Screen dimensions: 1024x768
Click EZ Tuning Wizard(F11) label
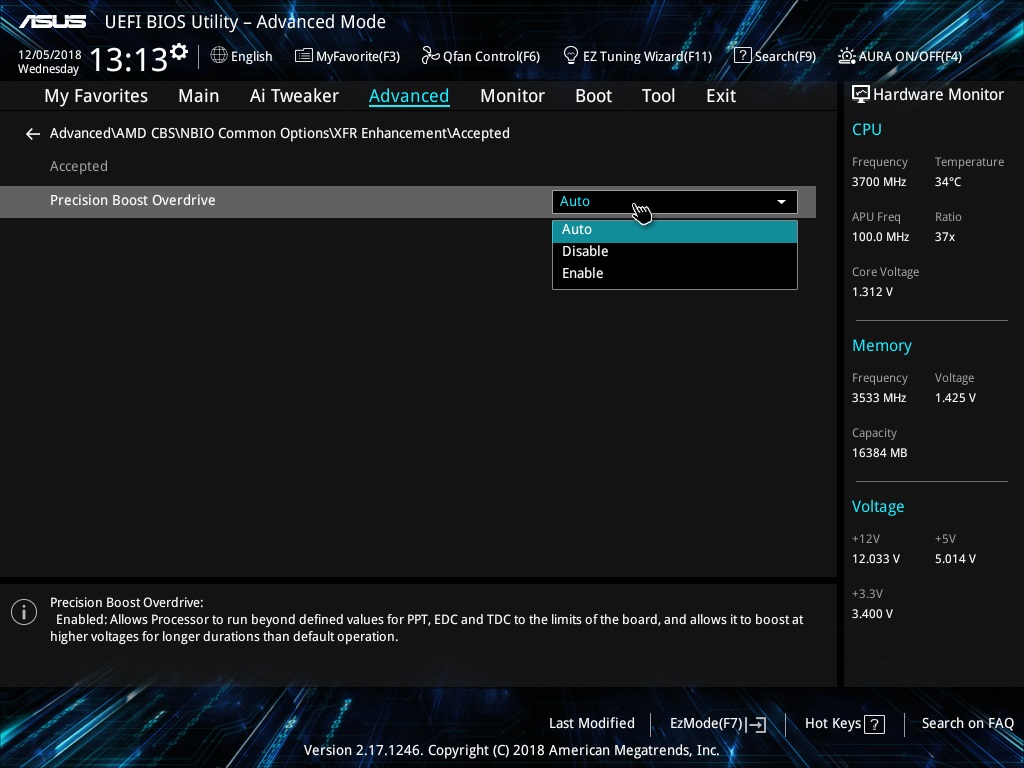(647, 56)
